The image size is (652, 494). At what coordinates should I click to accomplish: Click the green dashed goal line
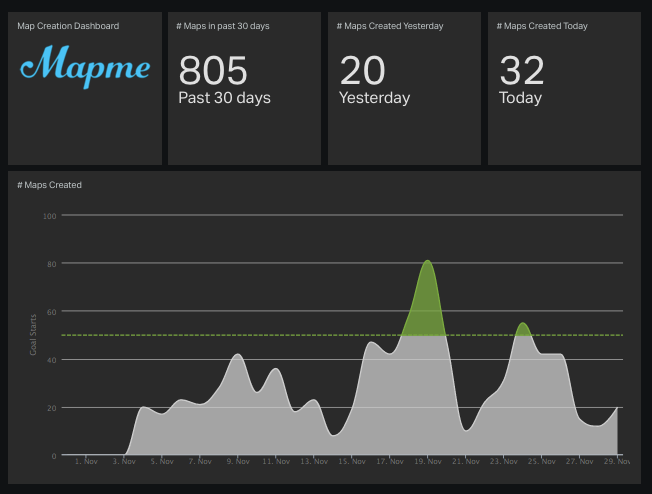342,335
